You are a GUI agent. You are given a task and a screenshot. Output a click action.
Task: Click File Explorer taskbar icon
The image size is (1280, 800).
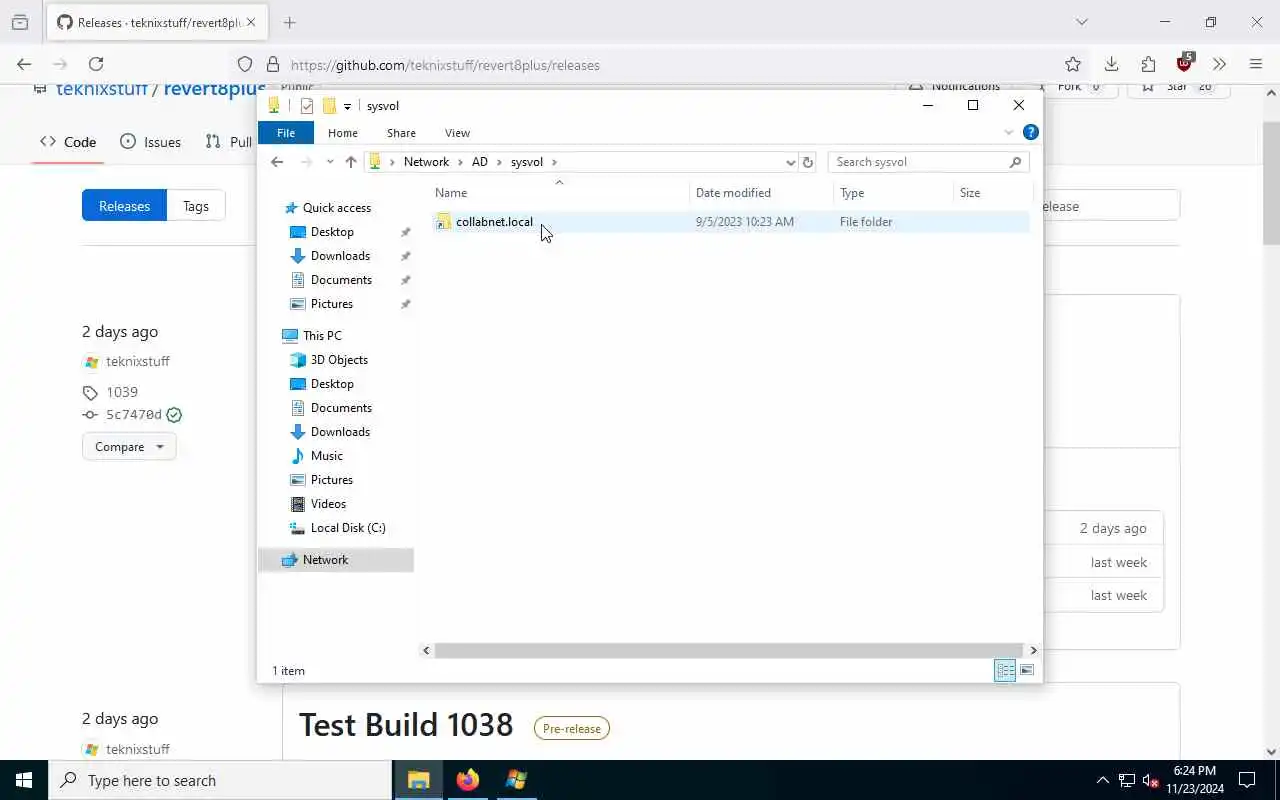click(x=419, y=780)
